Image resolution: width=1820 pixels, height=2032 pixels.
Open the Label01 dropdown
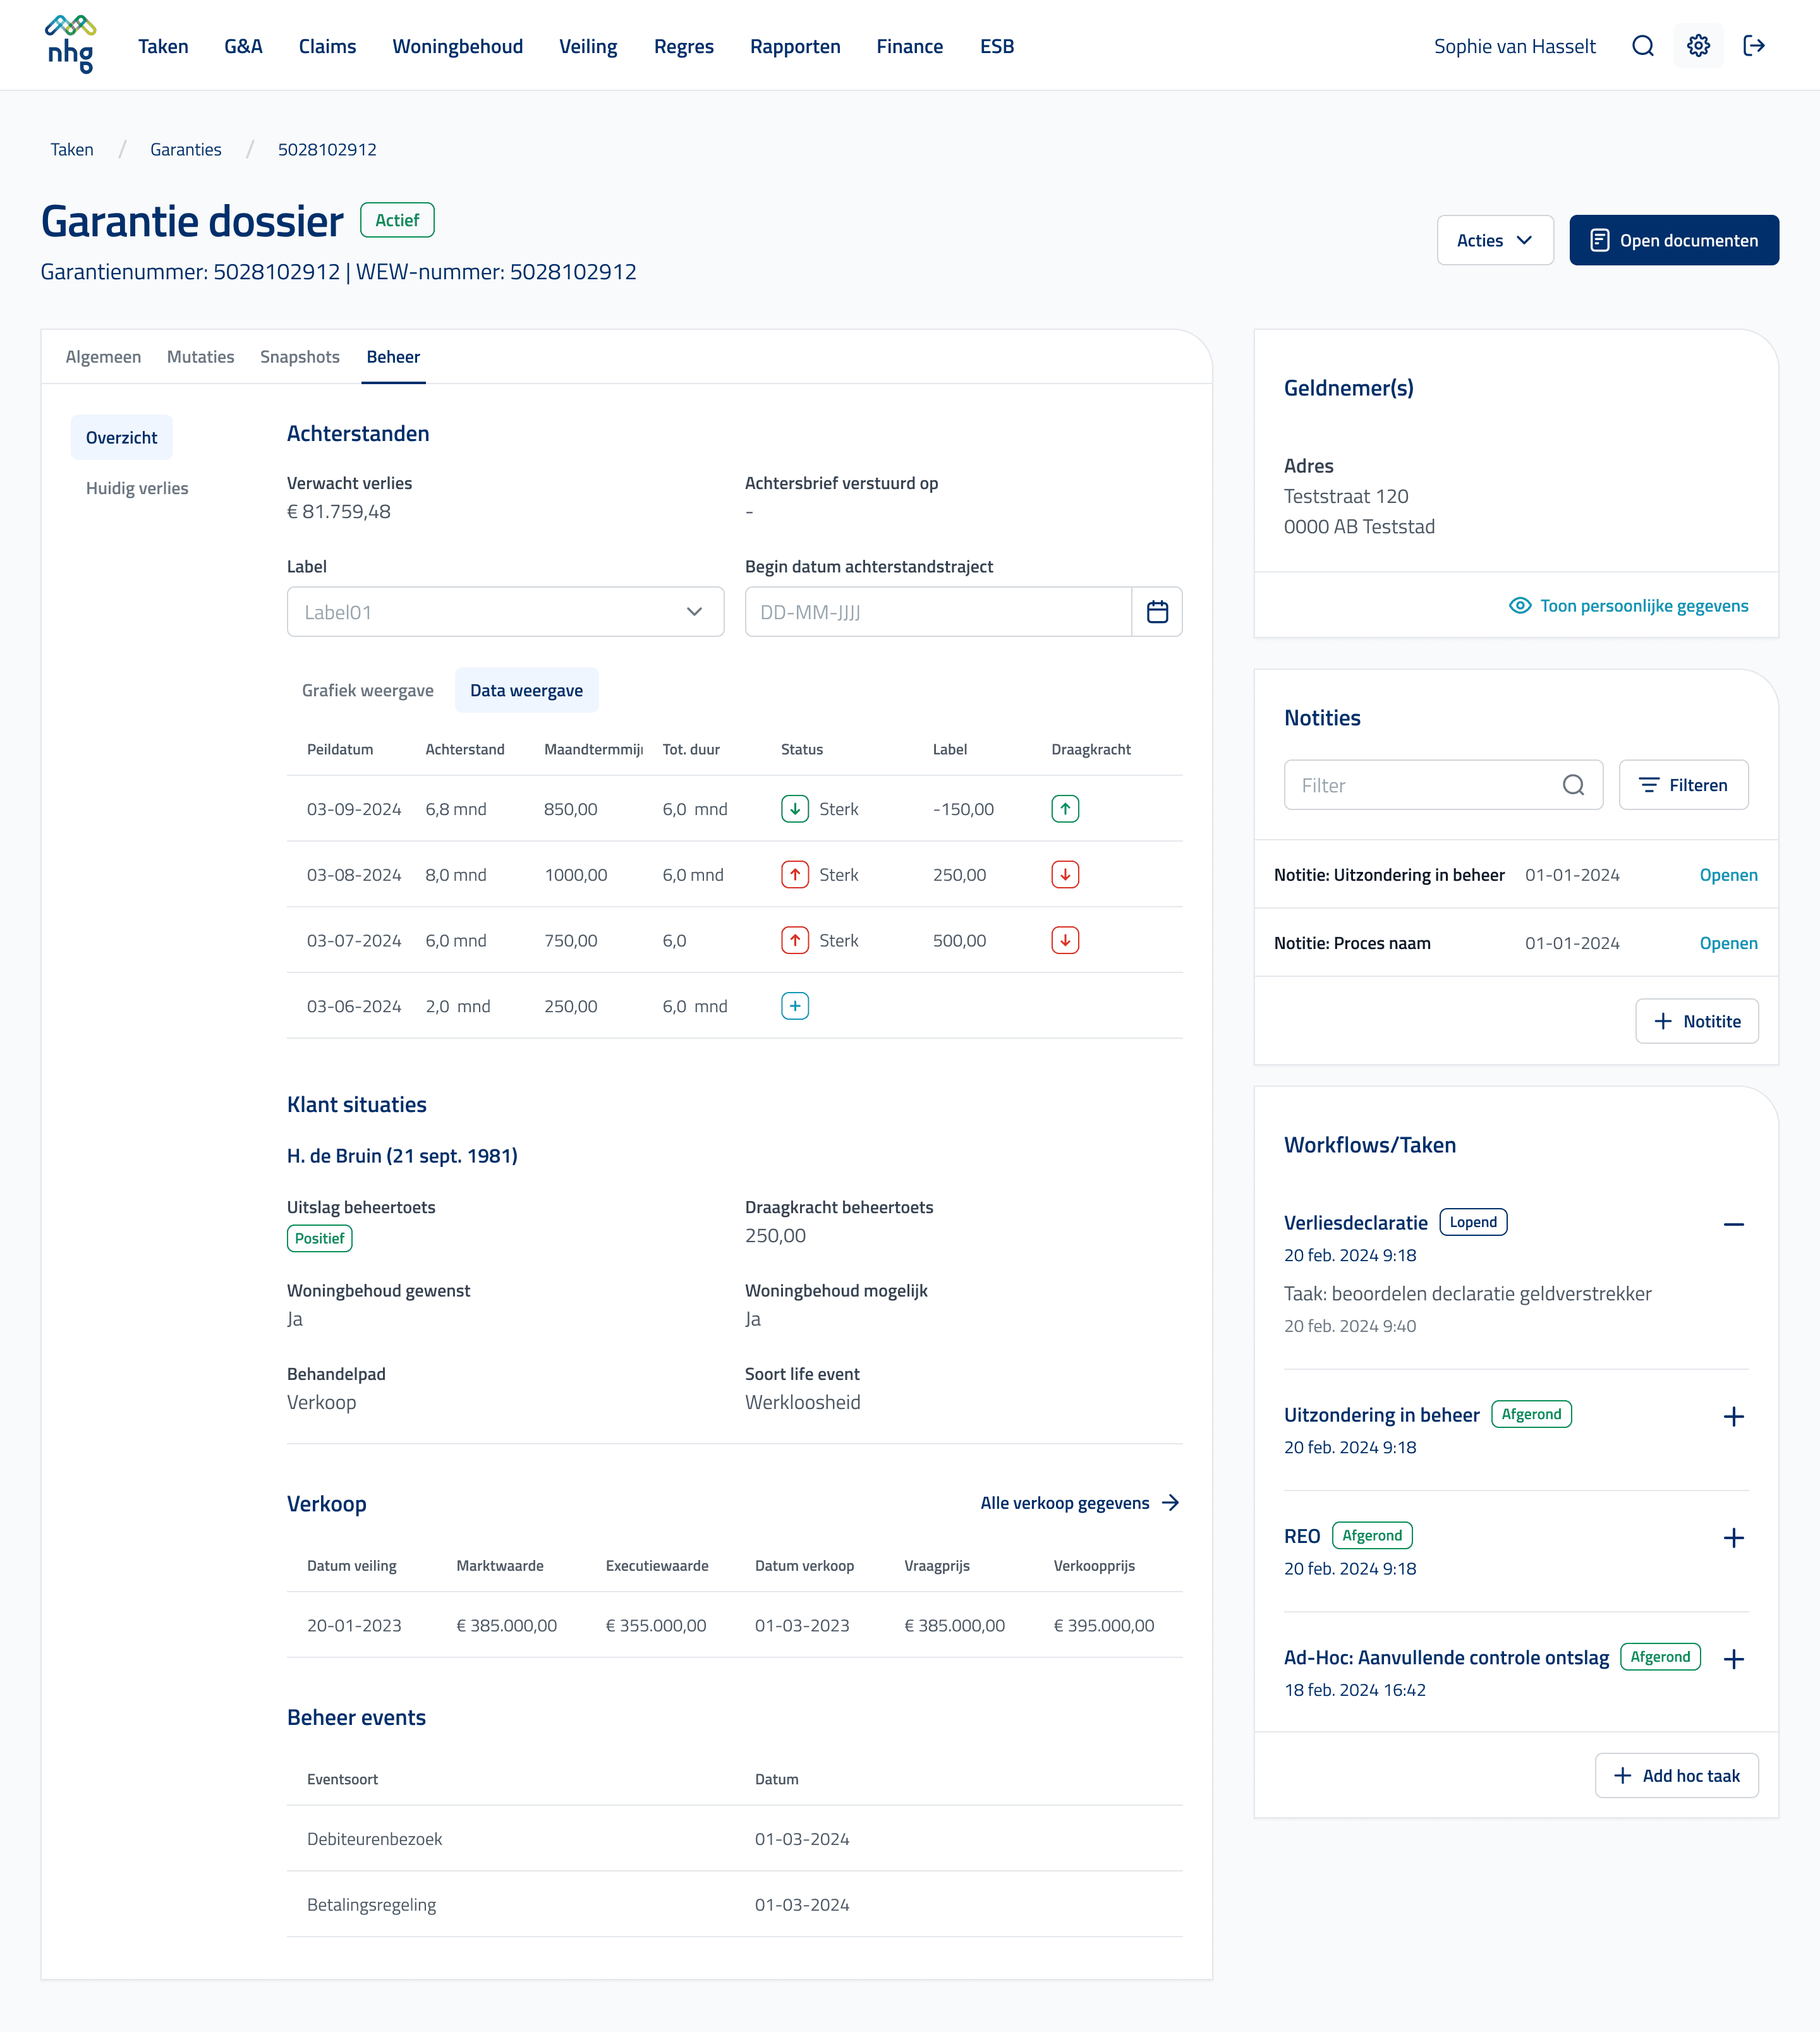click(505, 612)
